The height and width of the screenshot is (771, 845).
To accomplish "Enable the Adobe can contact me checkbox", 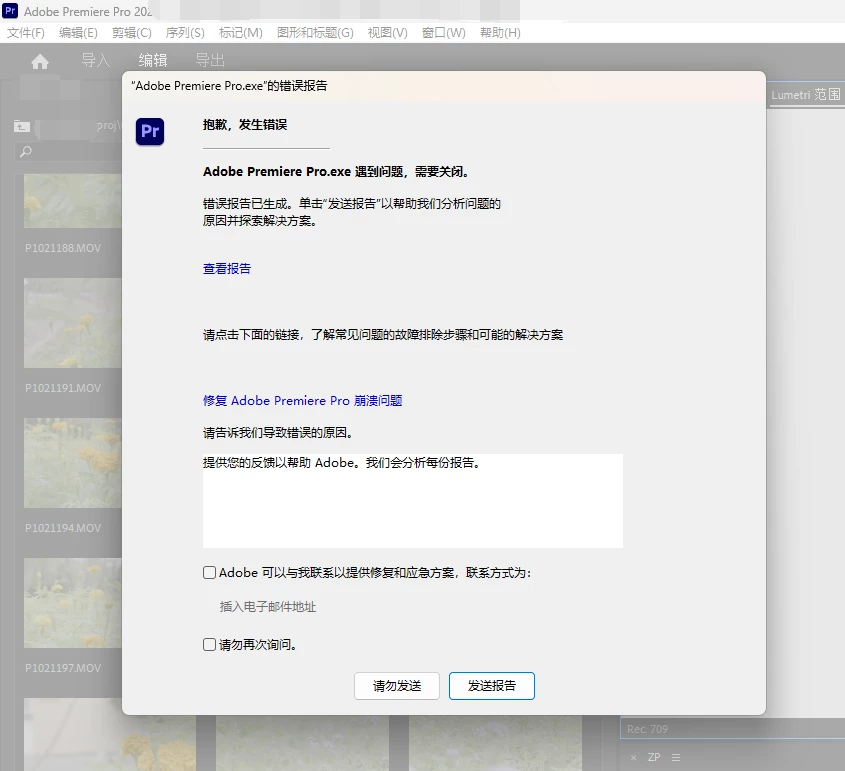I will (x=210, y=572).
